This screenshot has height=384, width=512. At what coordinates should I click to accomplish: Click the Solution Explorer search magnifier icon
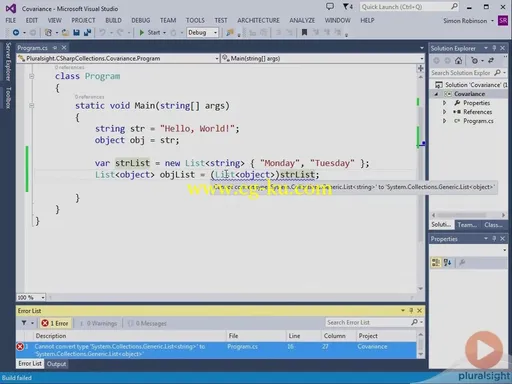click(x=498, y=73)
